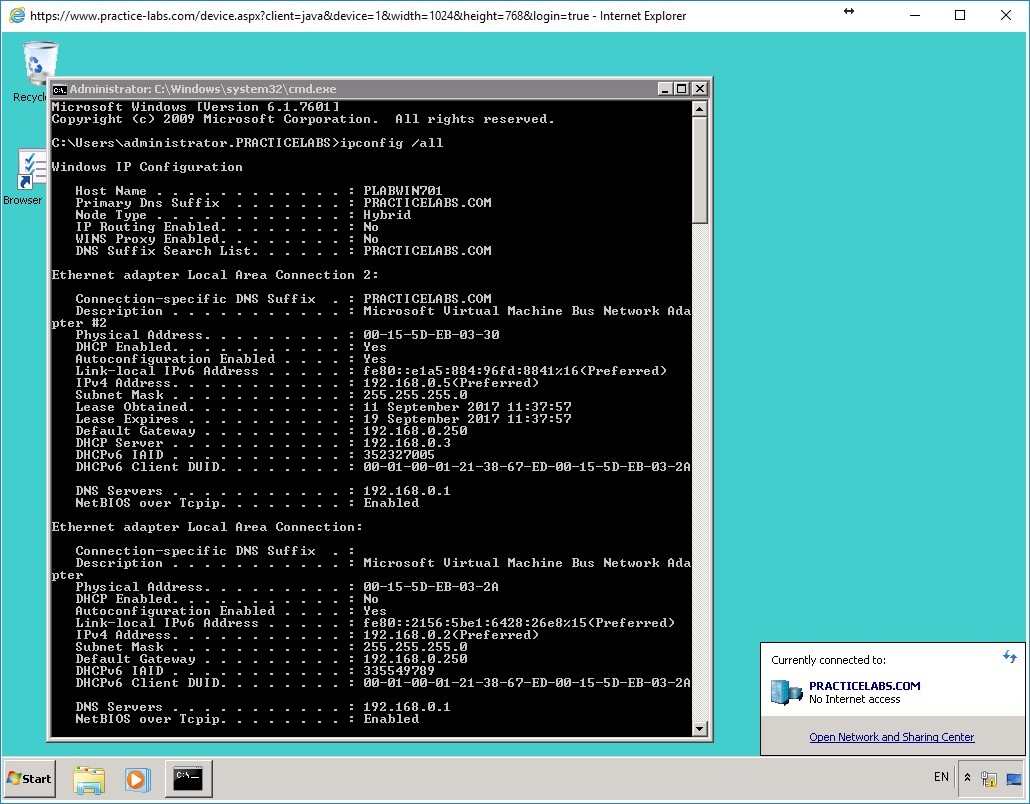1030x804 pixels.
Task: Open the cmd.exe system menu icon in title bar
Action: 60,89
